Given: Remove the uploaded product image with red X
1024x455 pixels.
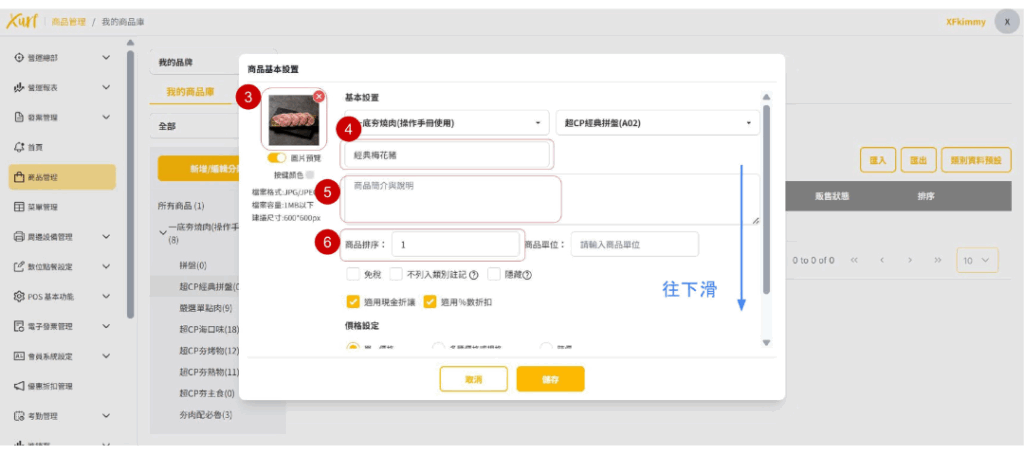Looking at the screenshot, I should point(318,97).
